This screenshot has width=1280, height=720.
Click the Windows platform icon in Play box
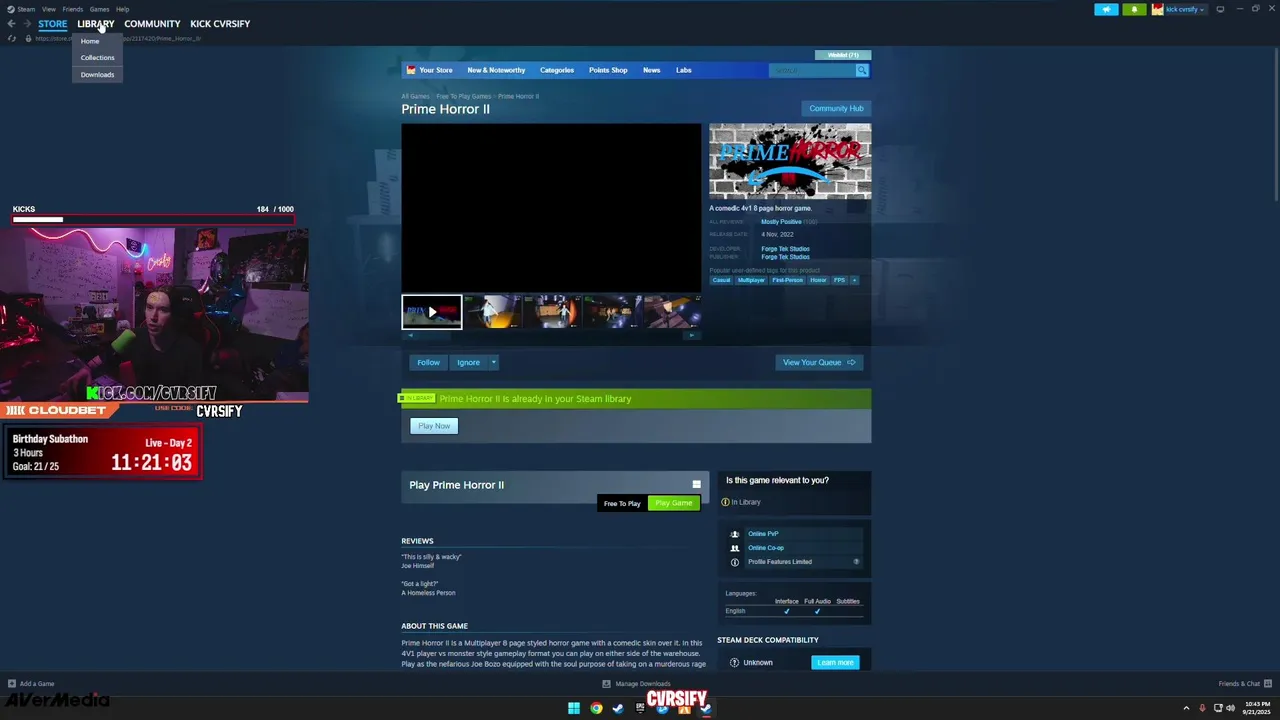click(697, 485)
